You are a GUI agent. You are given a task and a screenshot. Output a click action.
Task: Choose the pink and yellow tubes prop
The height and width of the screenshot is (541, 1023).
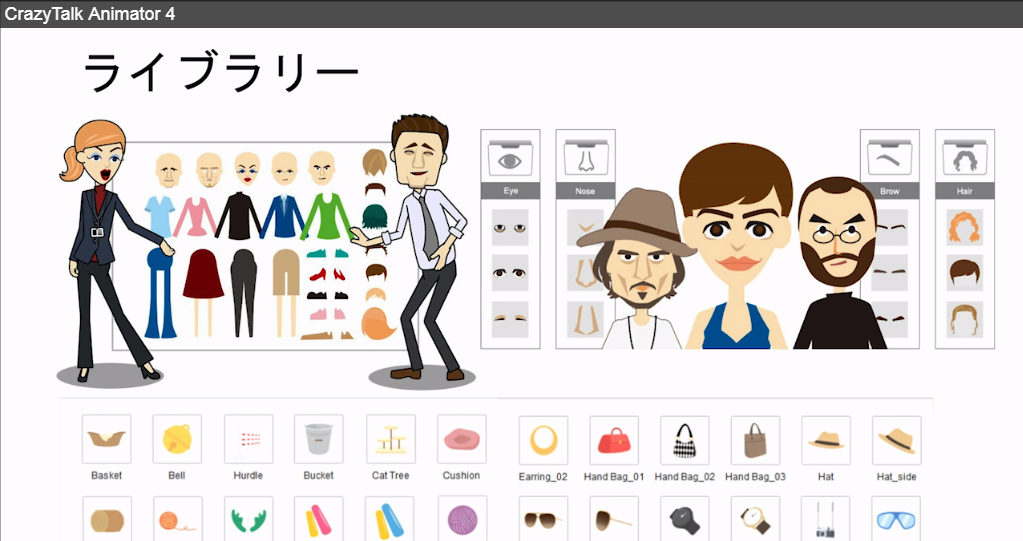[318, 519]
